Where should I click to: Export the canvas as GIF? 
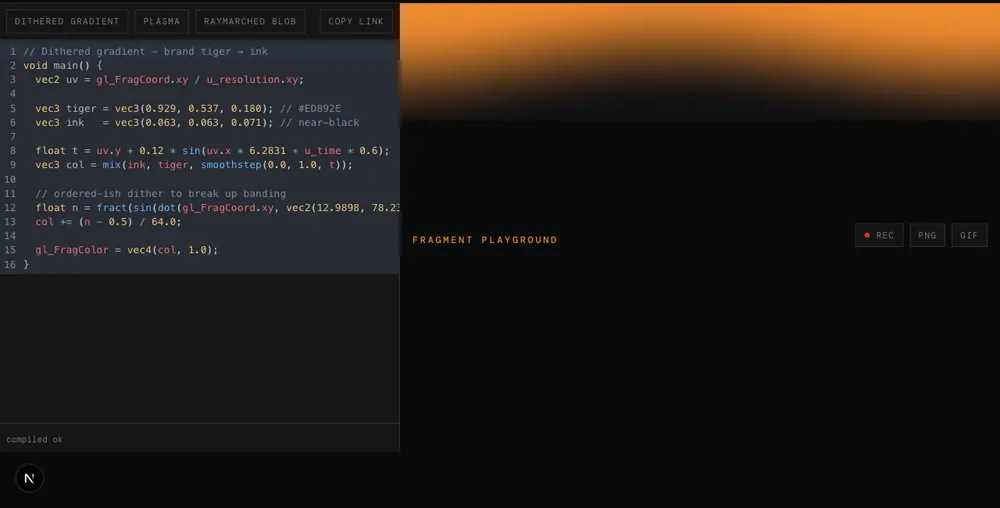pyautogui.click(x=969, y=235)
